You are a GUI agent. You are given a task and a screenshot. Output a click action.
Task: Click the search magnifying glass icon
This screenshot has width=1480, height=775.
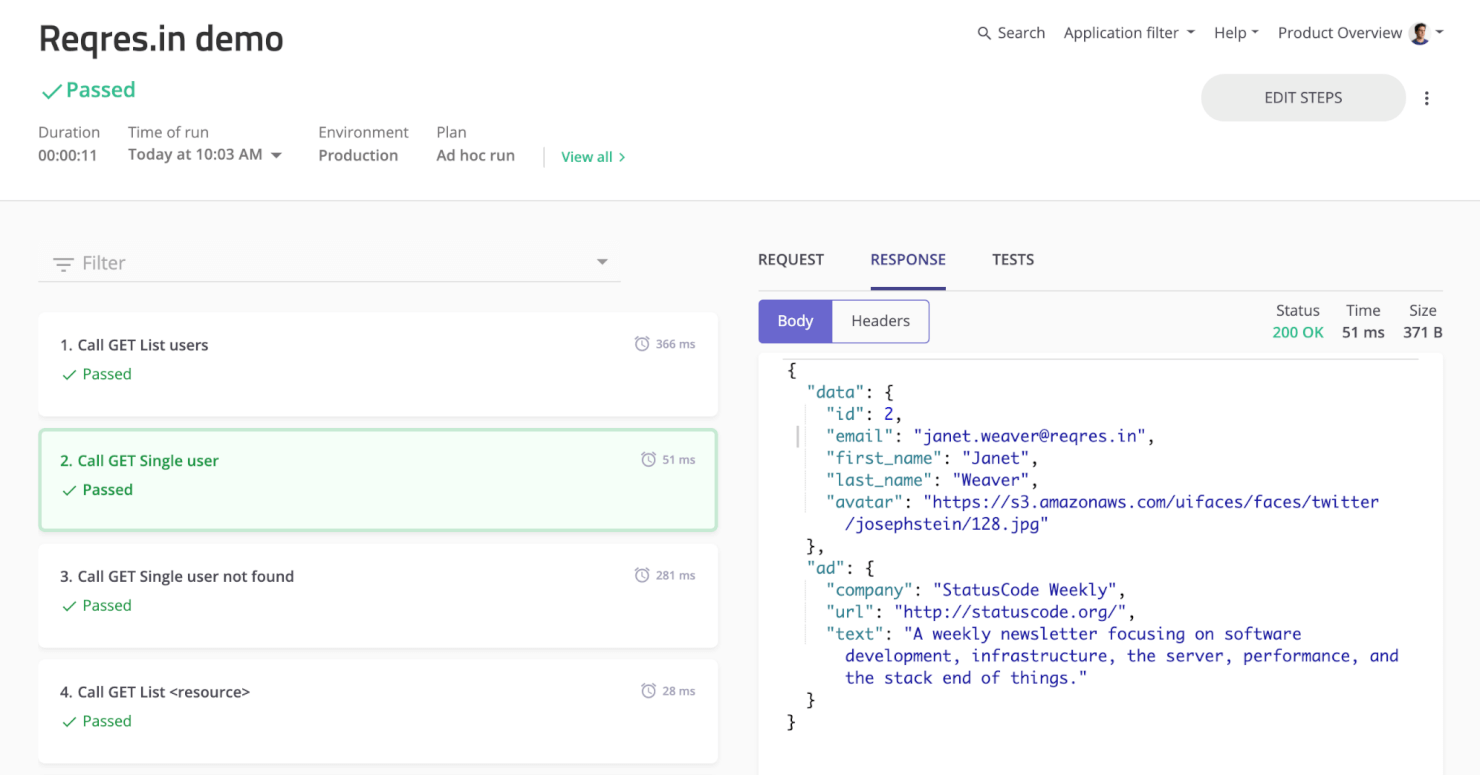click(x=983, y=32)
